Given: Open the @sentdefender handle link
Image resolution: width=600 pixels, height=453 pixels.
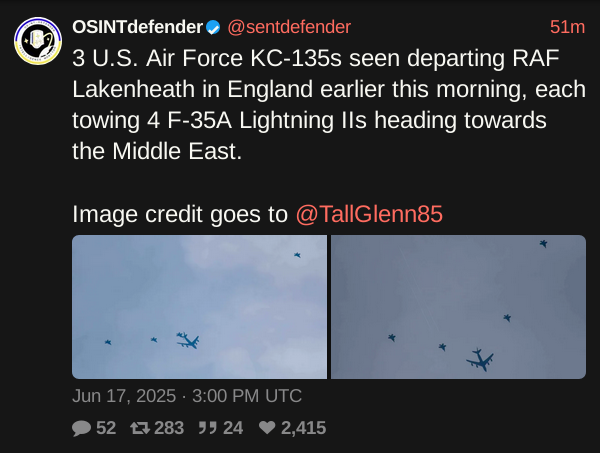Looking at the screenshot, I should pos(289,27).
